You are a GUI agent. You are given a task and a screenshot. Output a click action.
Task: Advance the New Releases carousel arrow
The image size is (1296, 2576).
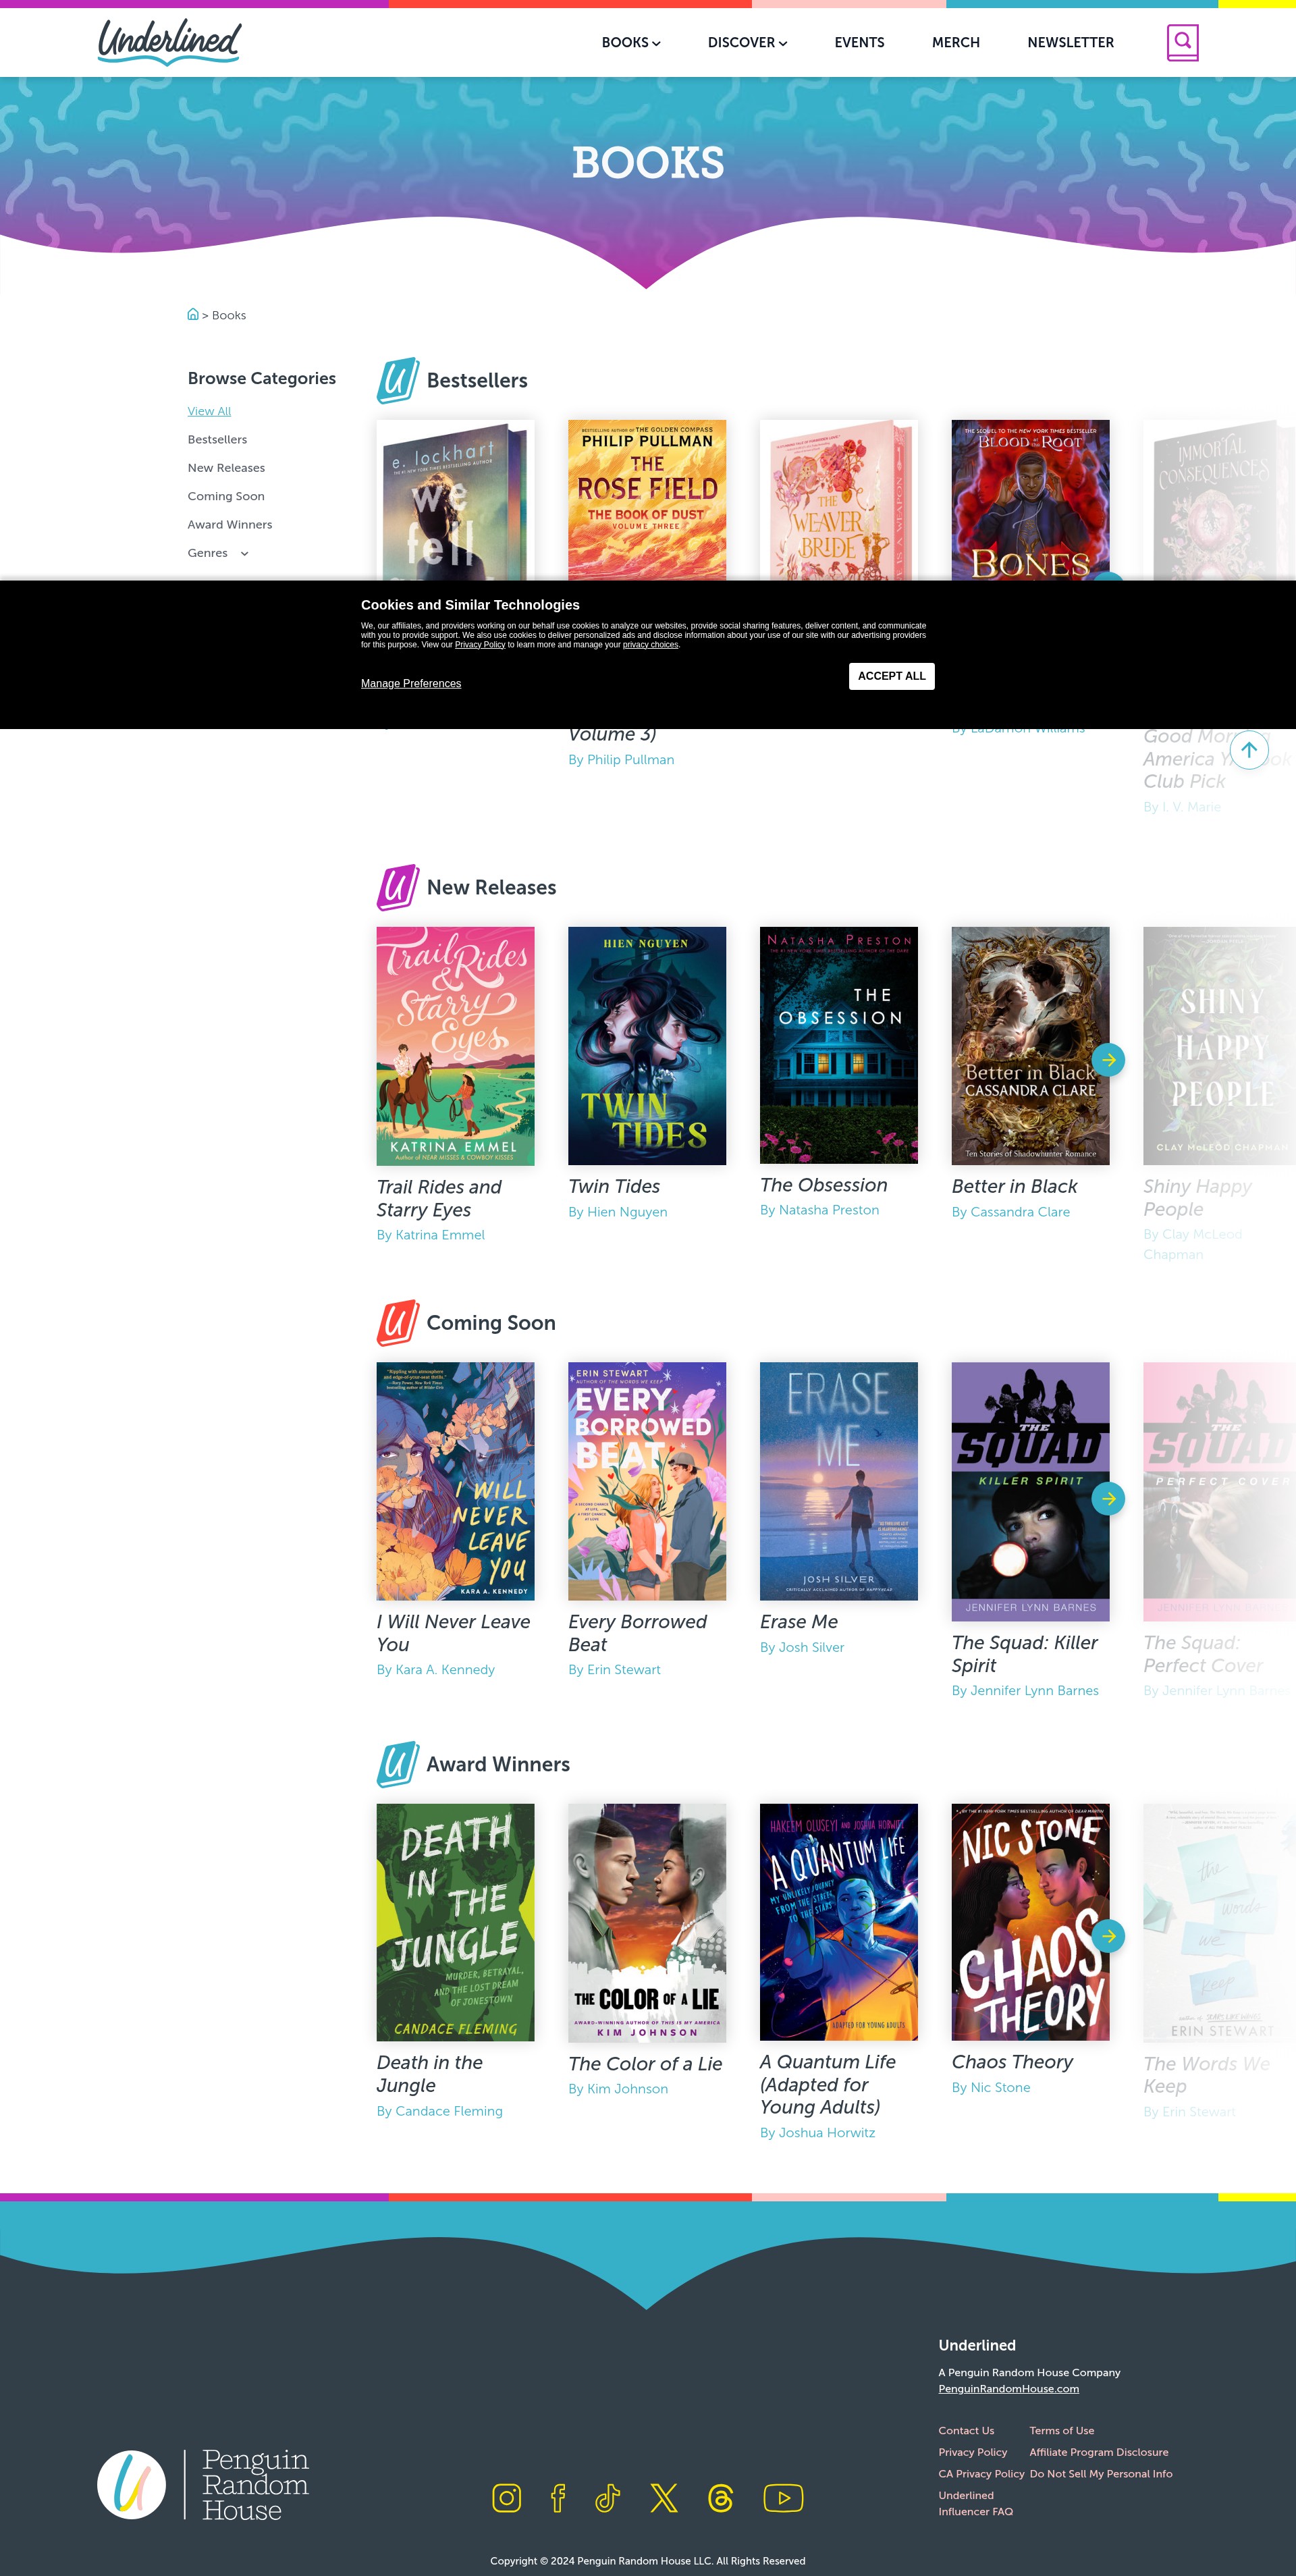pos(1108,1060)
